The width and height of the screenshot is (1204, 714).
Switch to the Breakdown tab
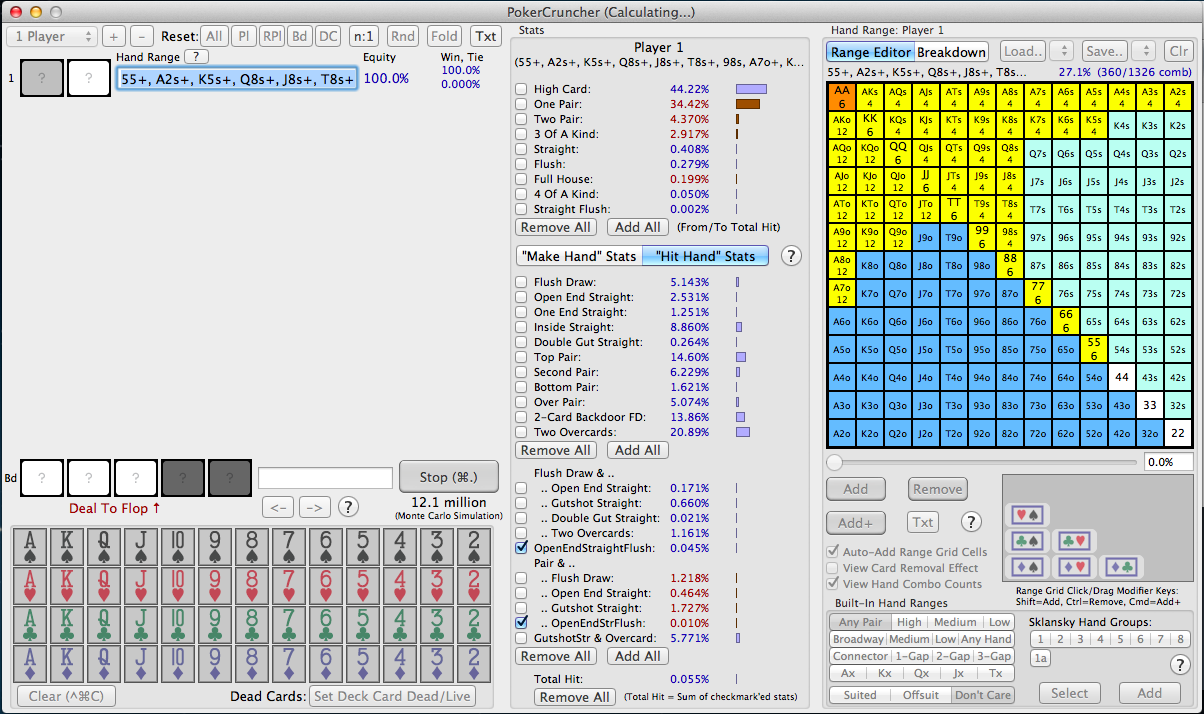[x=952, y=52]
